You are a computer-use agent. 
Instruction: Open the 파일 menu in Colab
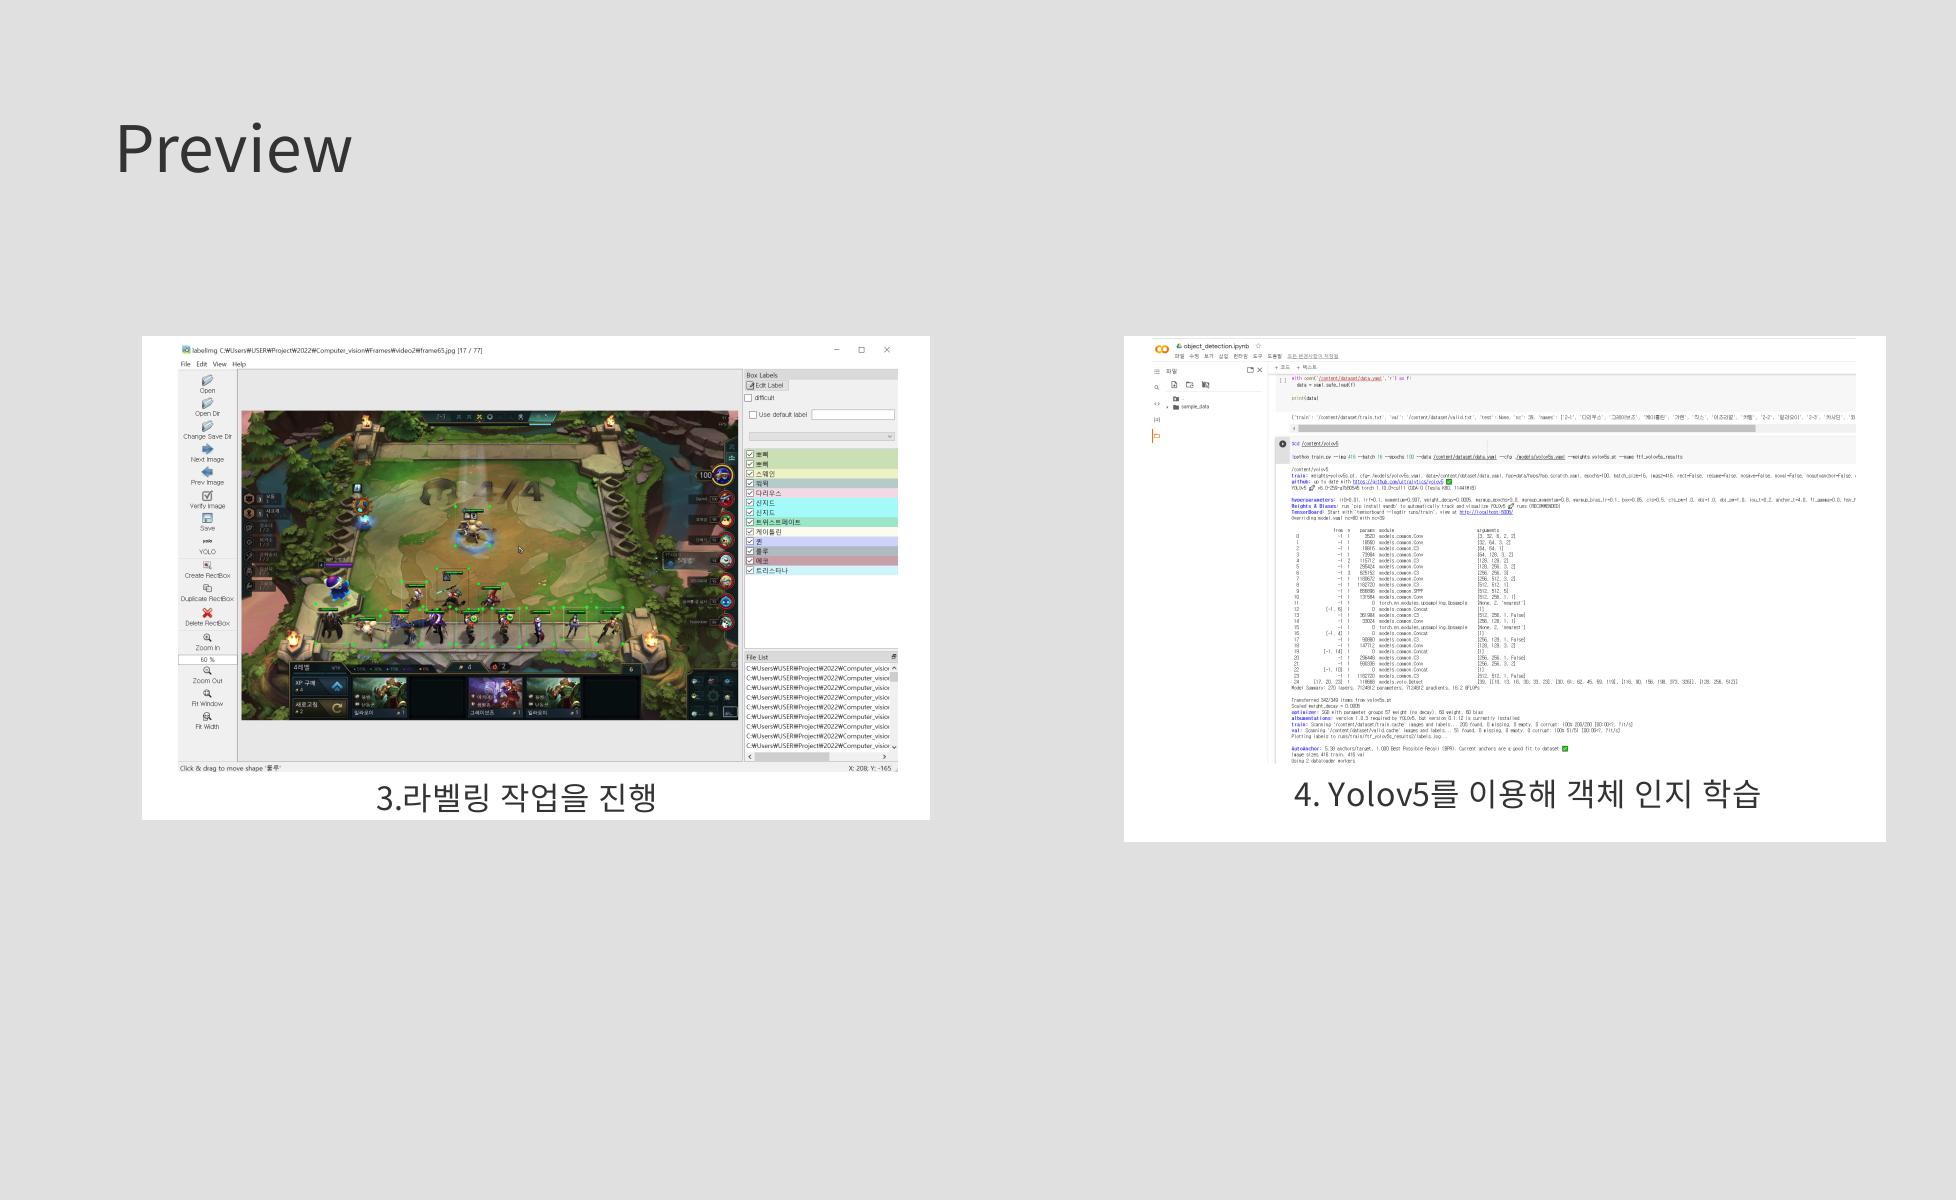pyautogui.click(x=1180, y=356)
